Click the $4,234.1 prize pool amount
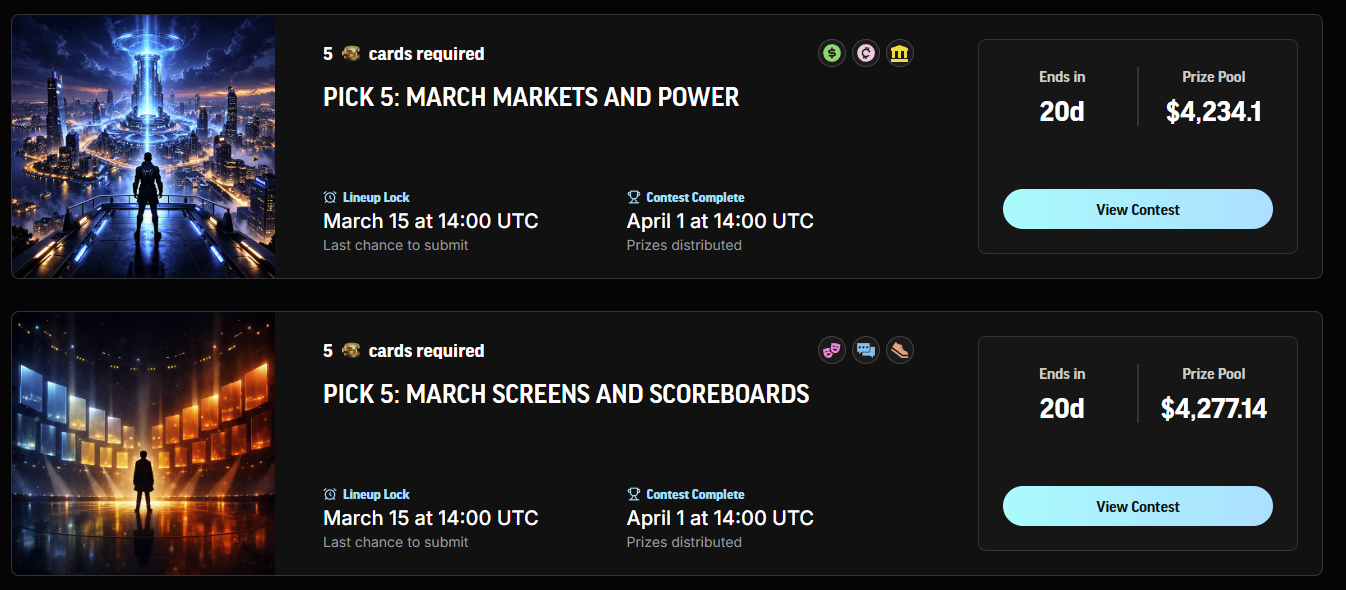The height and width of the screenshot is (590, 1346). click(x=1213, y=112)
